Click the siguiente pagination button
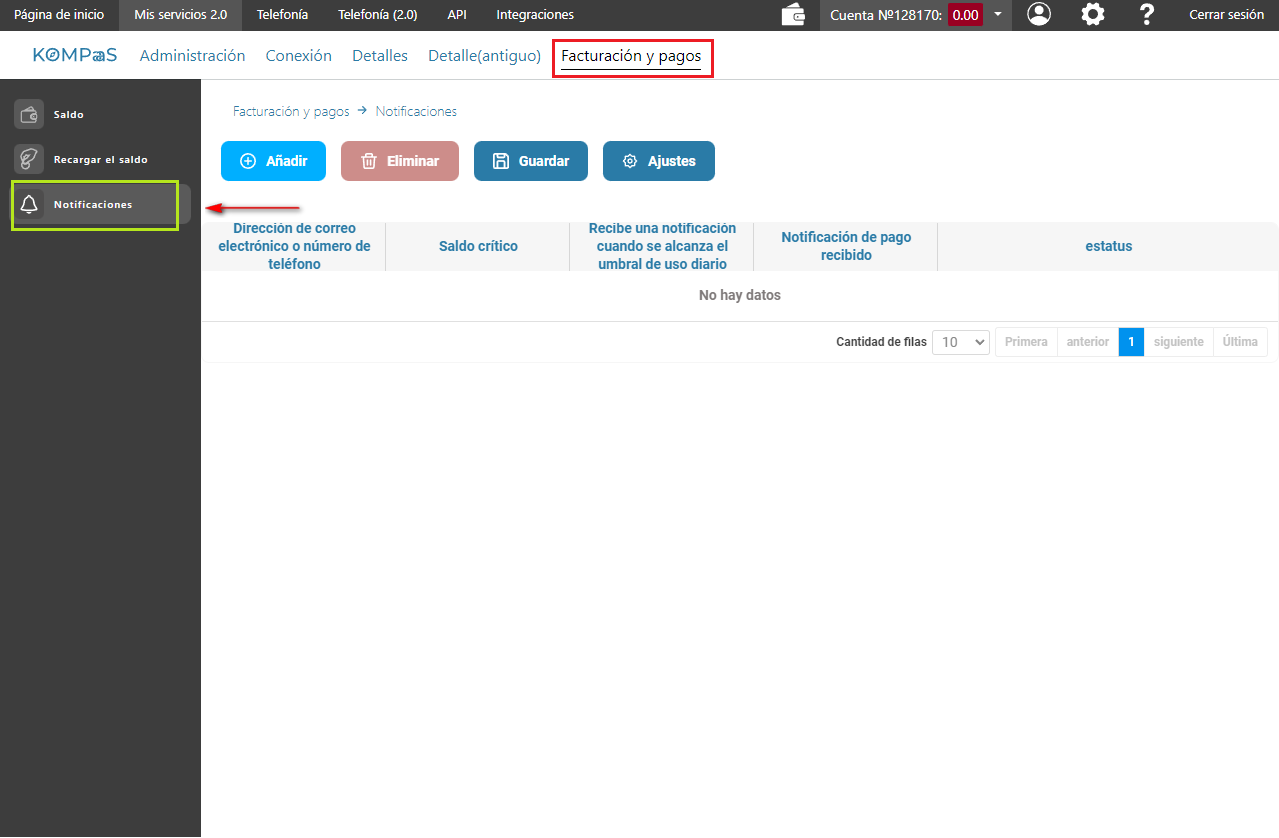Viewport: 1279px width, 838px height. click(x=1179, y=342)
